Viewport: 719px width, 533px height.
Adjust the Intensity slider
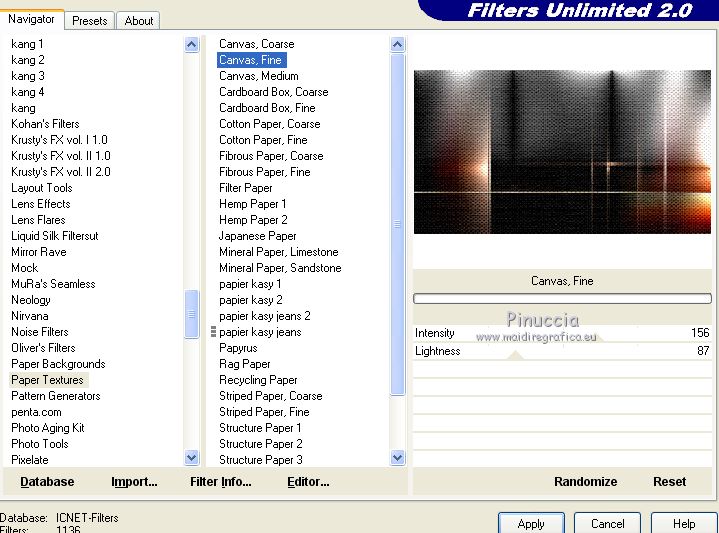coord(562,333)
